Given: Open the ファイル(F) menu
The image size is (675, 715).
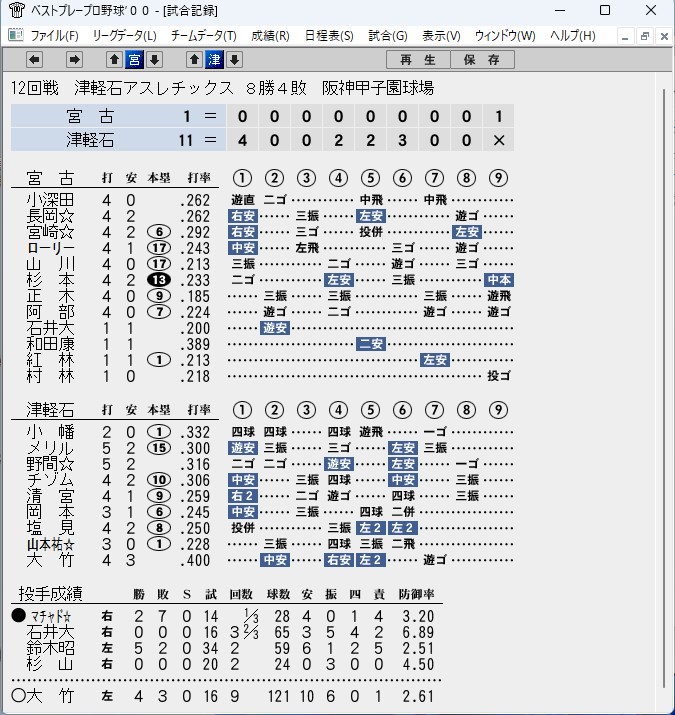Looking at the screenshot, I should [54, 36].
